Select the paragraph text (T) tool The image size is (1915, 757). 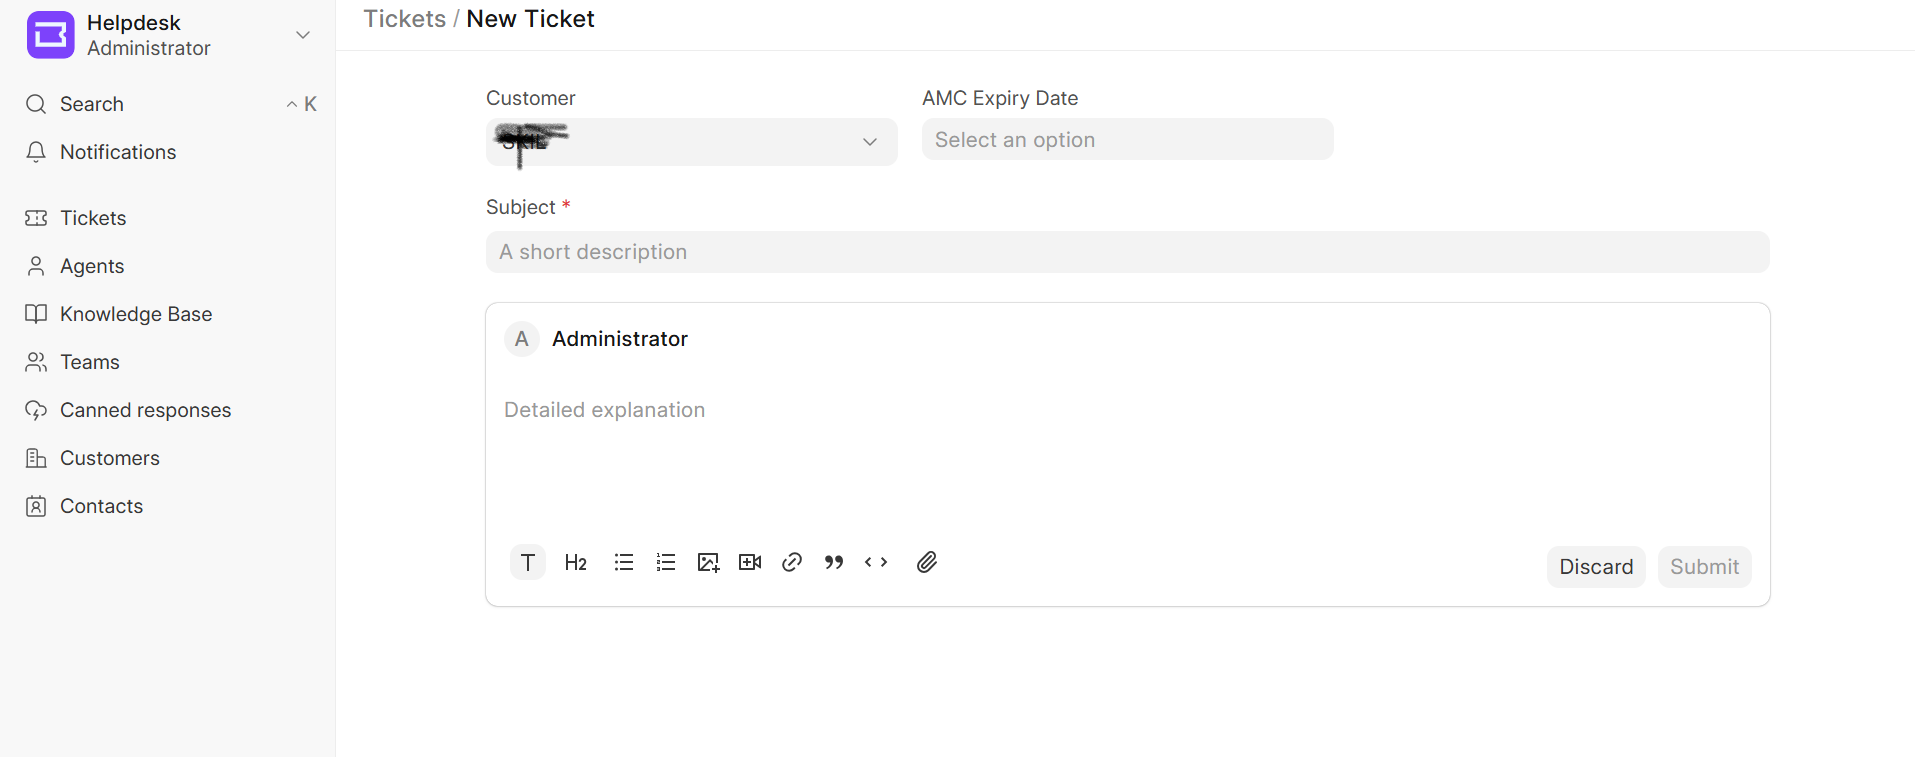(528, 562)
